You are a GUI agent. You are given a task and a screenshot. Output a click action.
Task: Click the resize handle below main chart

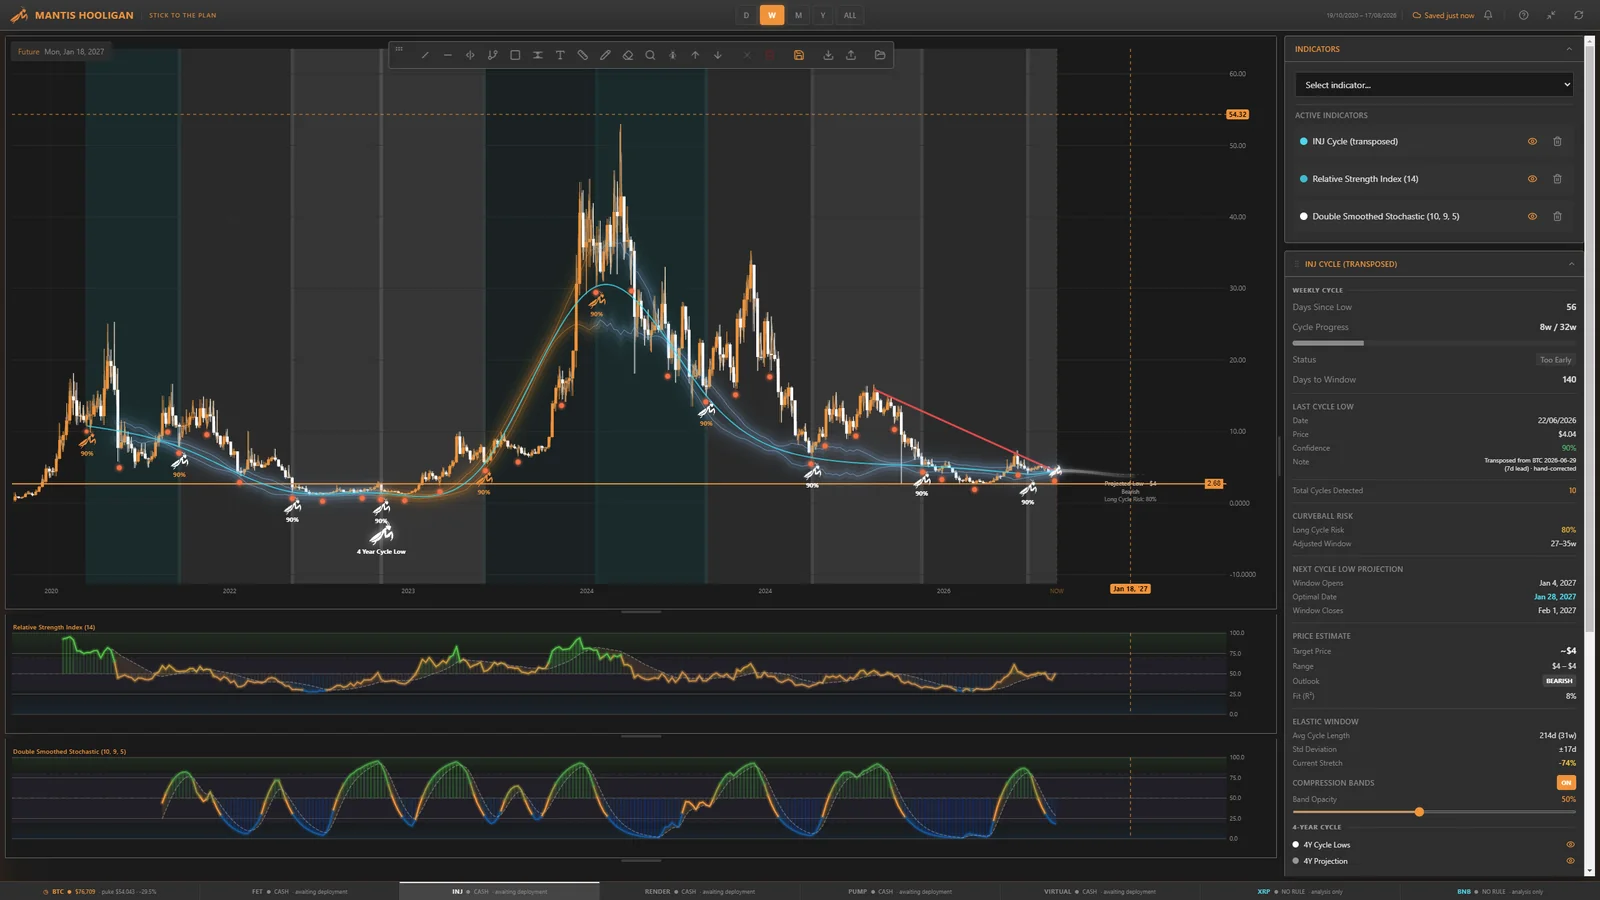tap(641, 612)
